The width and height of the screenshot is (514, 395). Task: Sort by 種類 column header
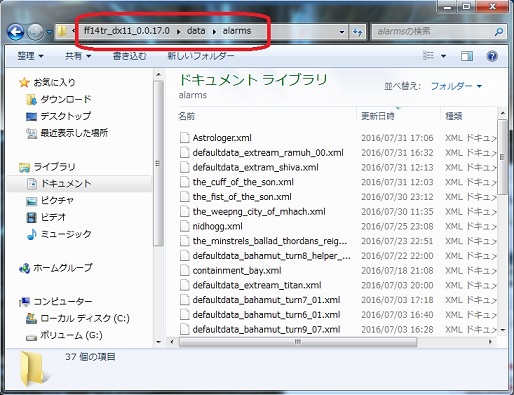click(x=453, y=116)
